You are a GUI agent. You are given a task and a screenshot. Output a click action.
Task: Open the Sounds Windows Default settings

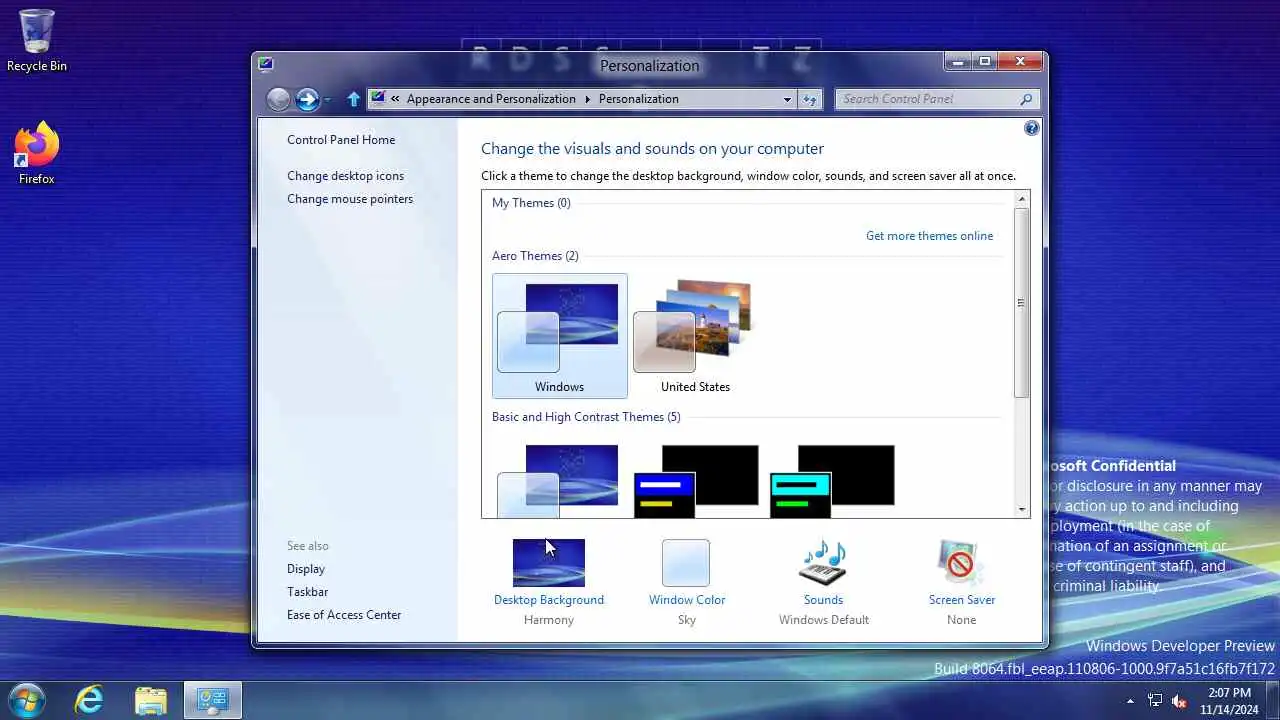click(823, 563)
